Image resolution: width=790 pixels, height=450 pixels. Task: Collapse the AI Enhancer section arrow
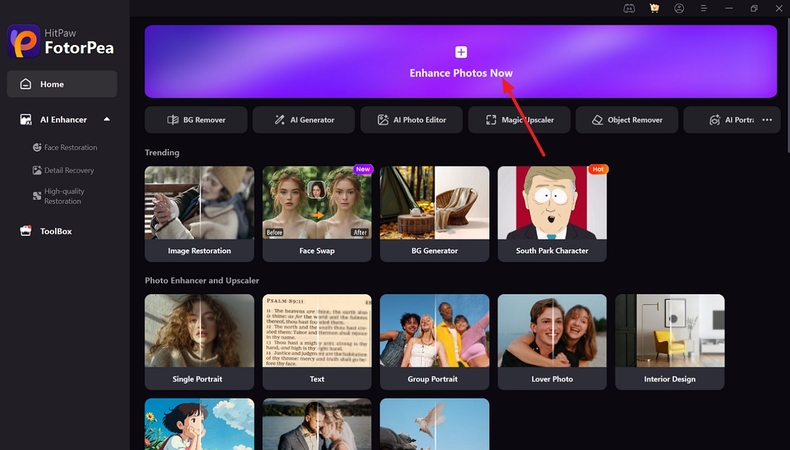point(107,119)
